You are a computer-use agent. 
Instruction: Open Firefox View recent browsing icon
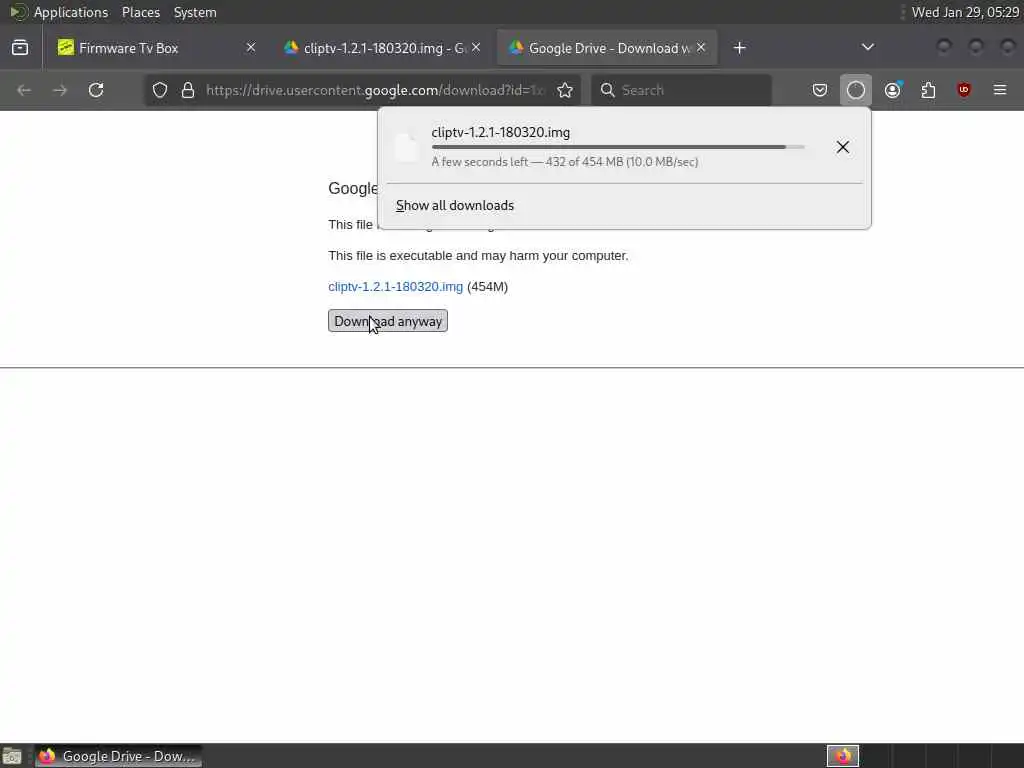[x=20, y=48]
